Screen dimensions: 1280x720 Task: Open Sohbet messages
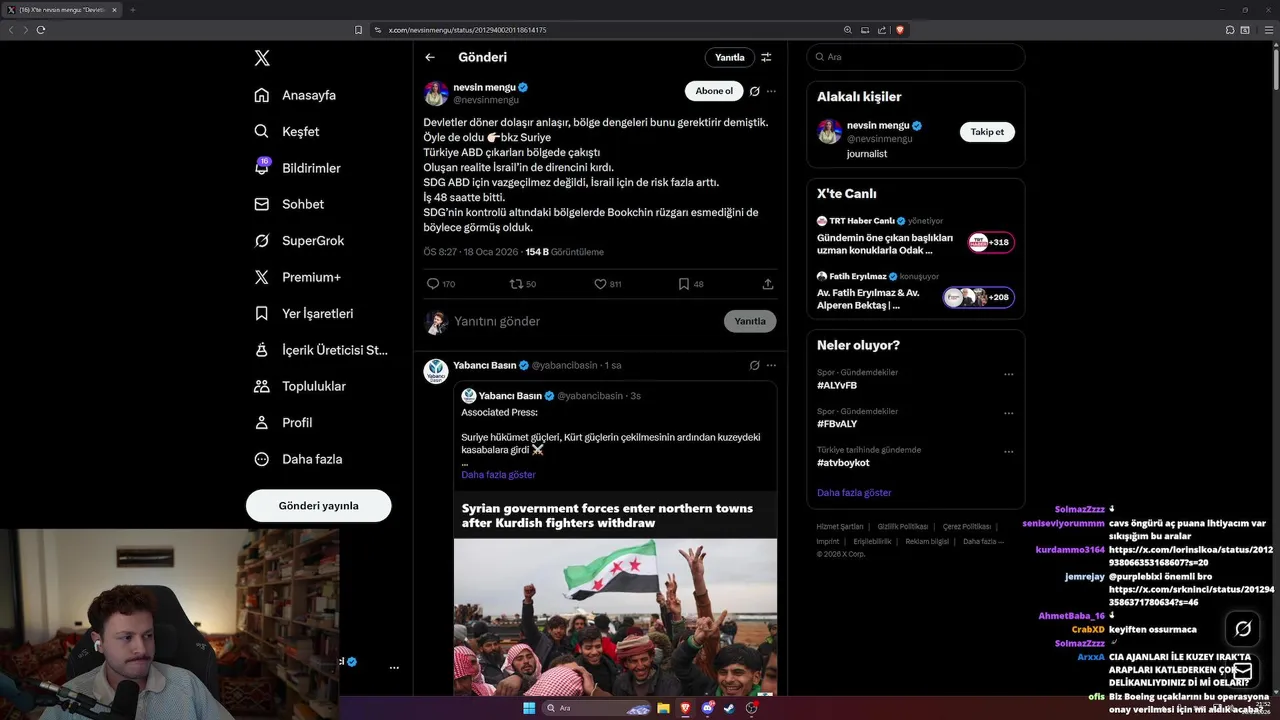(x=289, y=204)
